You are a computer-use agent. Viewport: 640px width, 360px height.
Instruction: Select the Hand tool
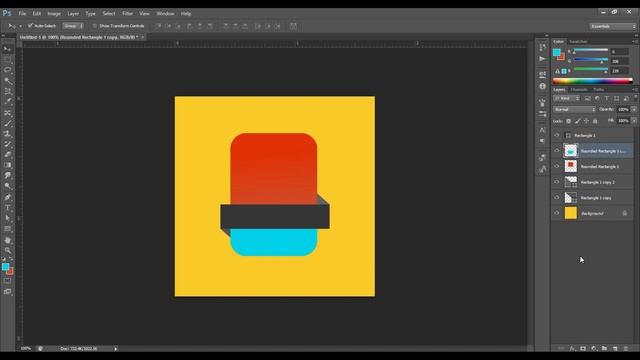tap(7, 240)
